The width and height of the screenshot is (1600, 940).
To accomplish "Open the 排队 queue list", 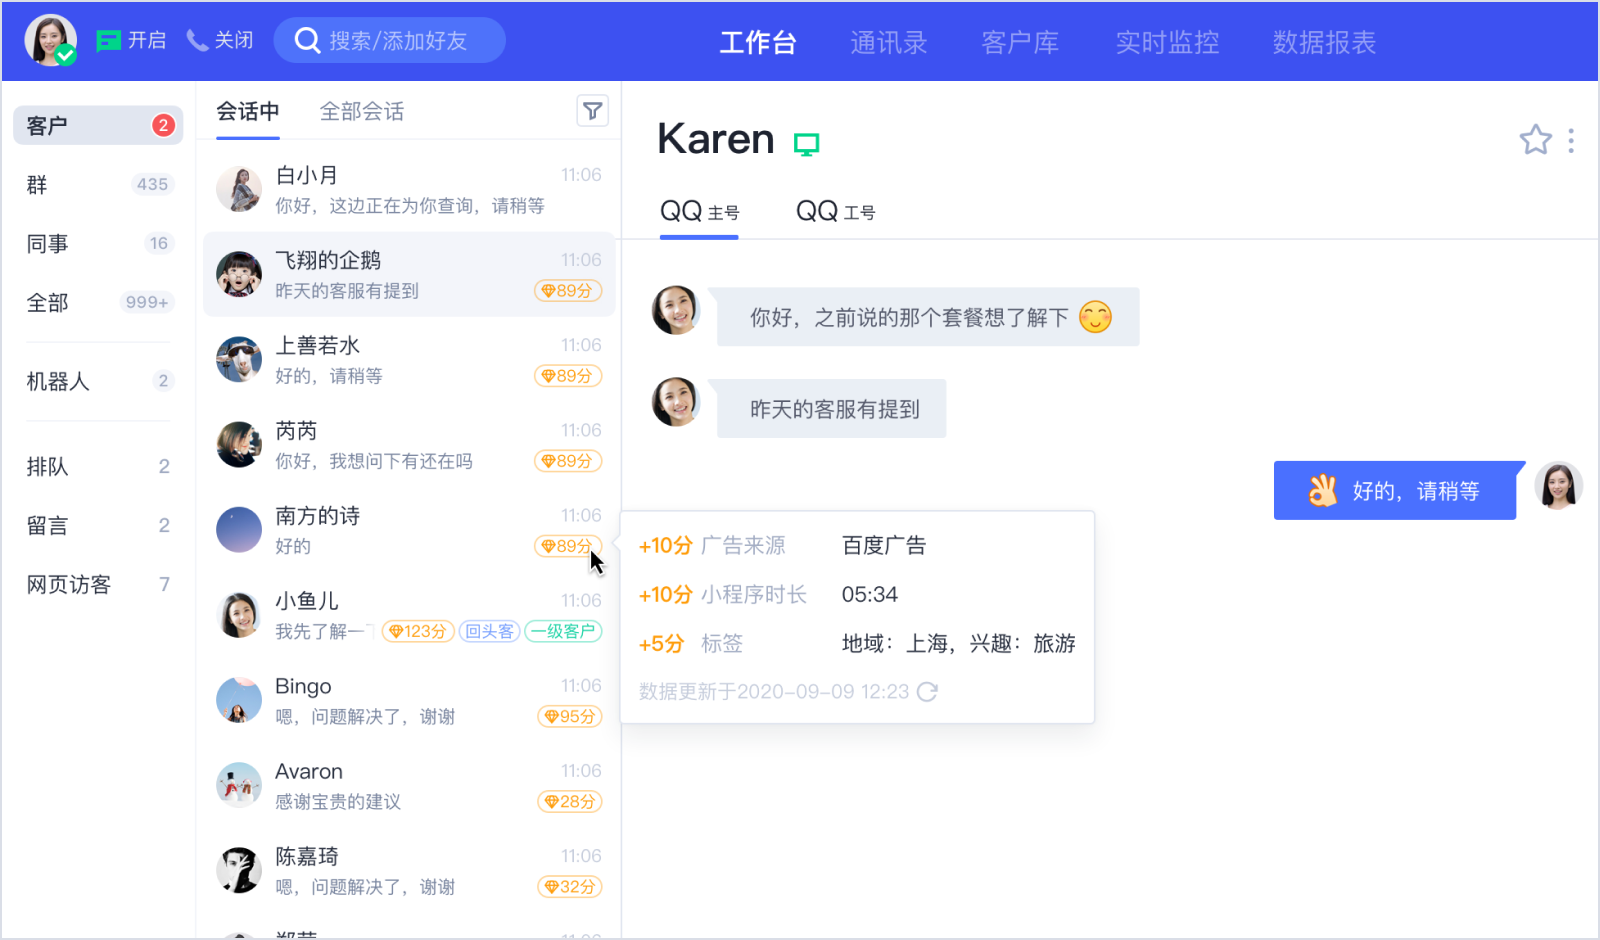I will point(98,467).
